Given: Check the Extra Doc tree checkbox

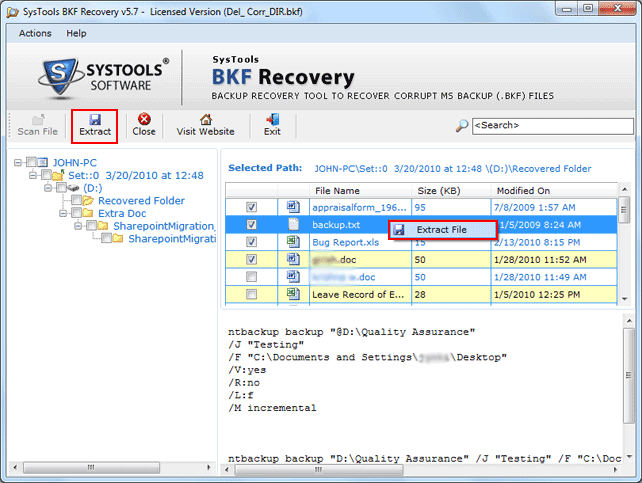Looking at the screenshot, I should [x=76, y=213].
